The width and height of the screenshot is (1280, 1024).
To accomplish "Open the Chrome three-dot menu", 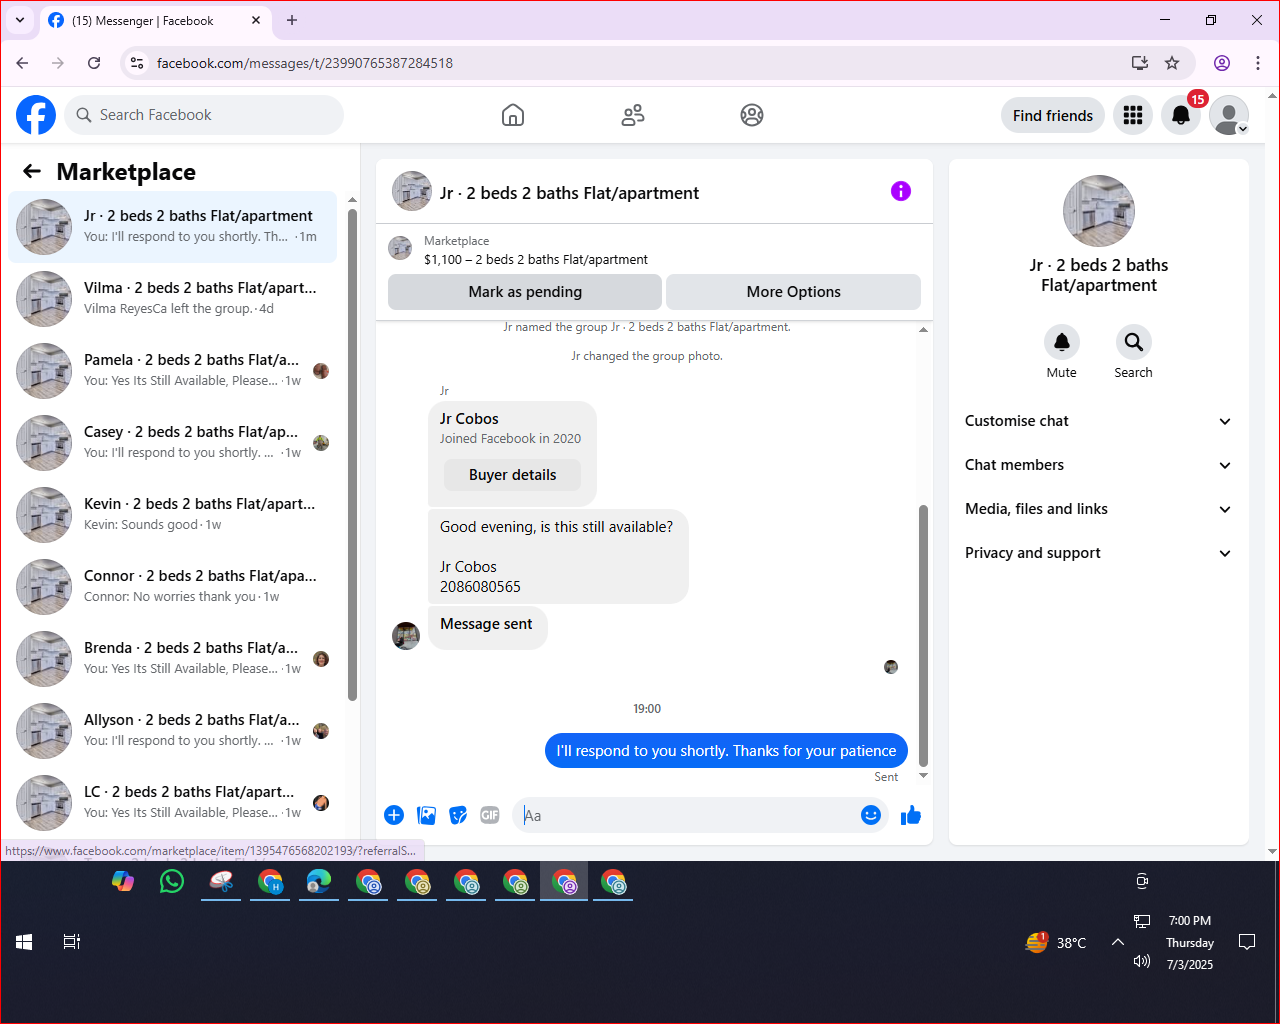I will (x=1258, y=63).
